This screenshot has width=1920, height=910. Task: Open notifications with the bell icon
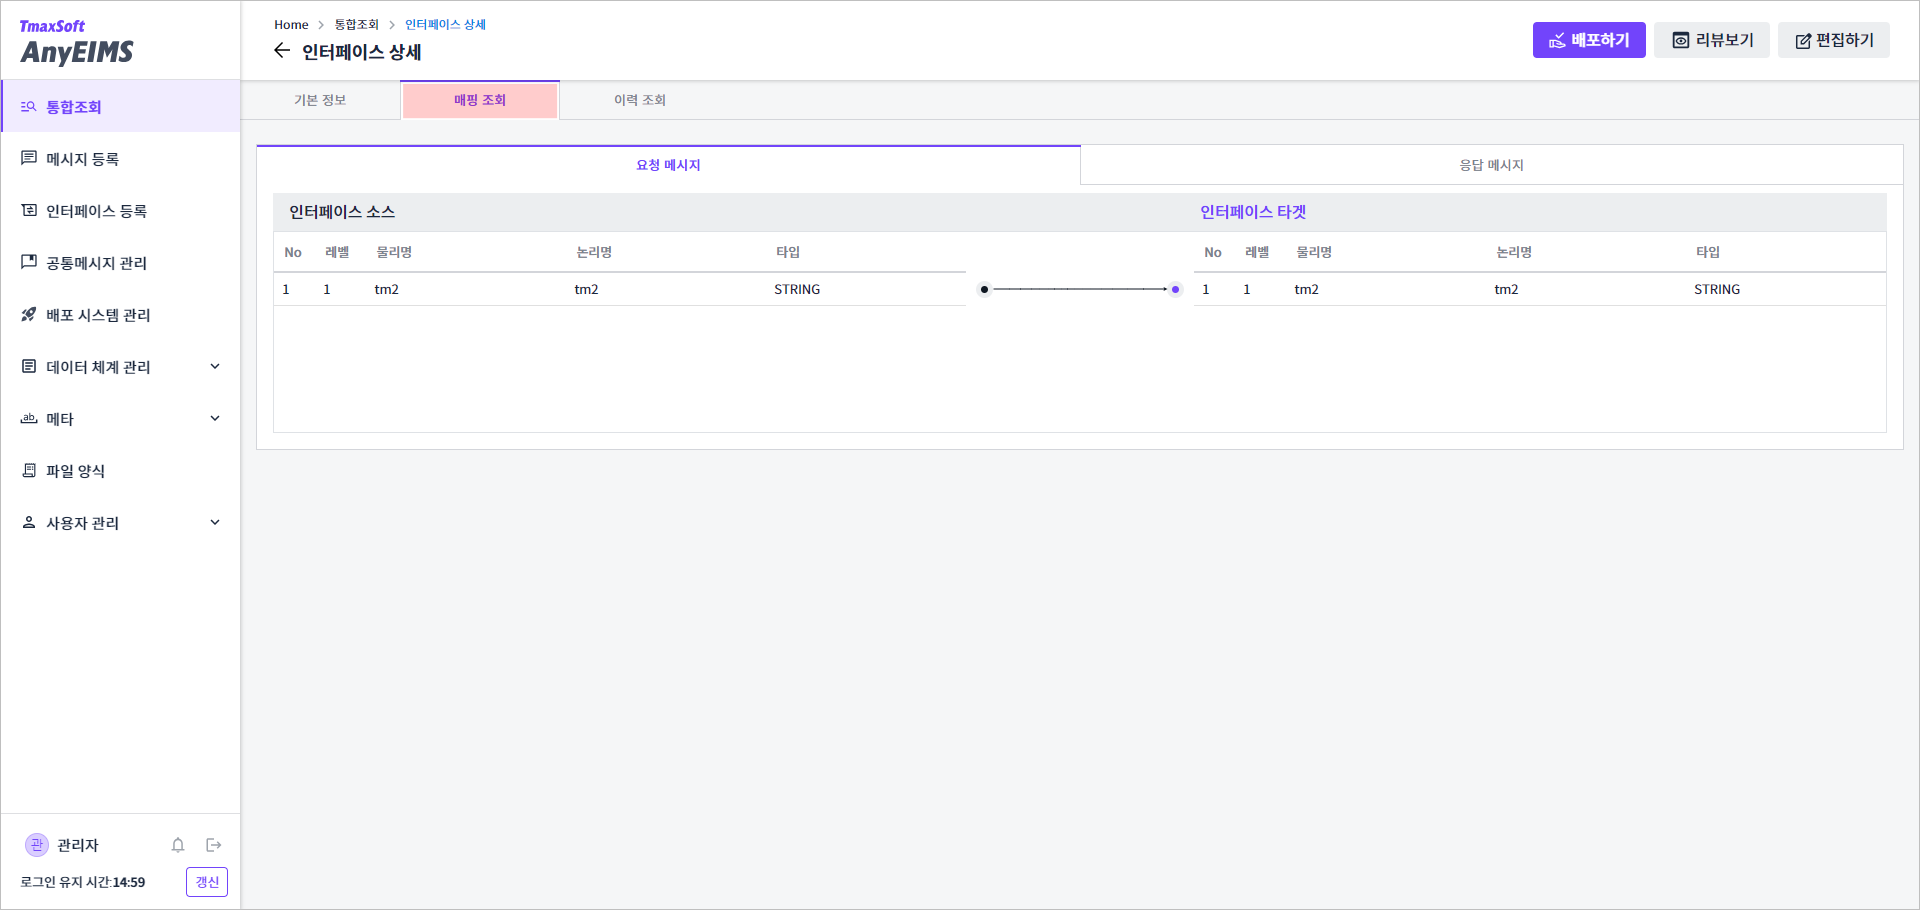tap(178, 845)
